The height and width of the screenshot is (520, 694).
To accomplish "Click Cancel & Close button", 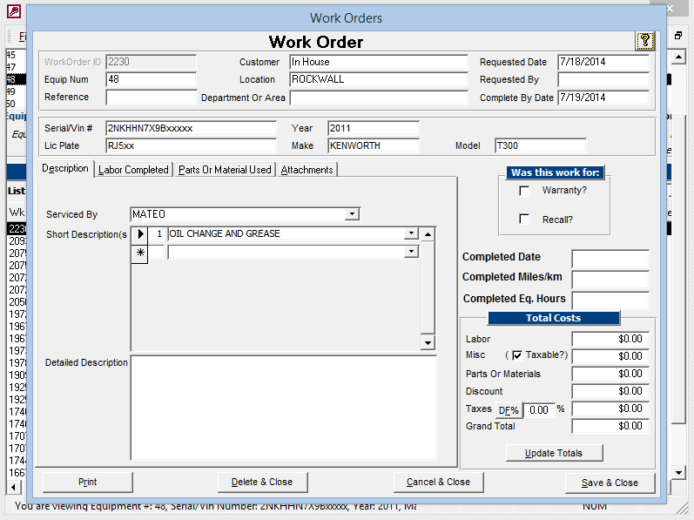I will (438, 482).
